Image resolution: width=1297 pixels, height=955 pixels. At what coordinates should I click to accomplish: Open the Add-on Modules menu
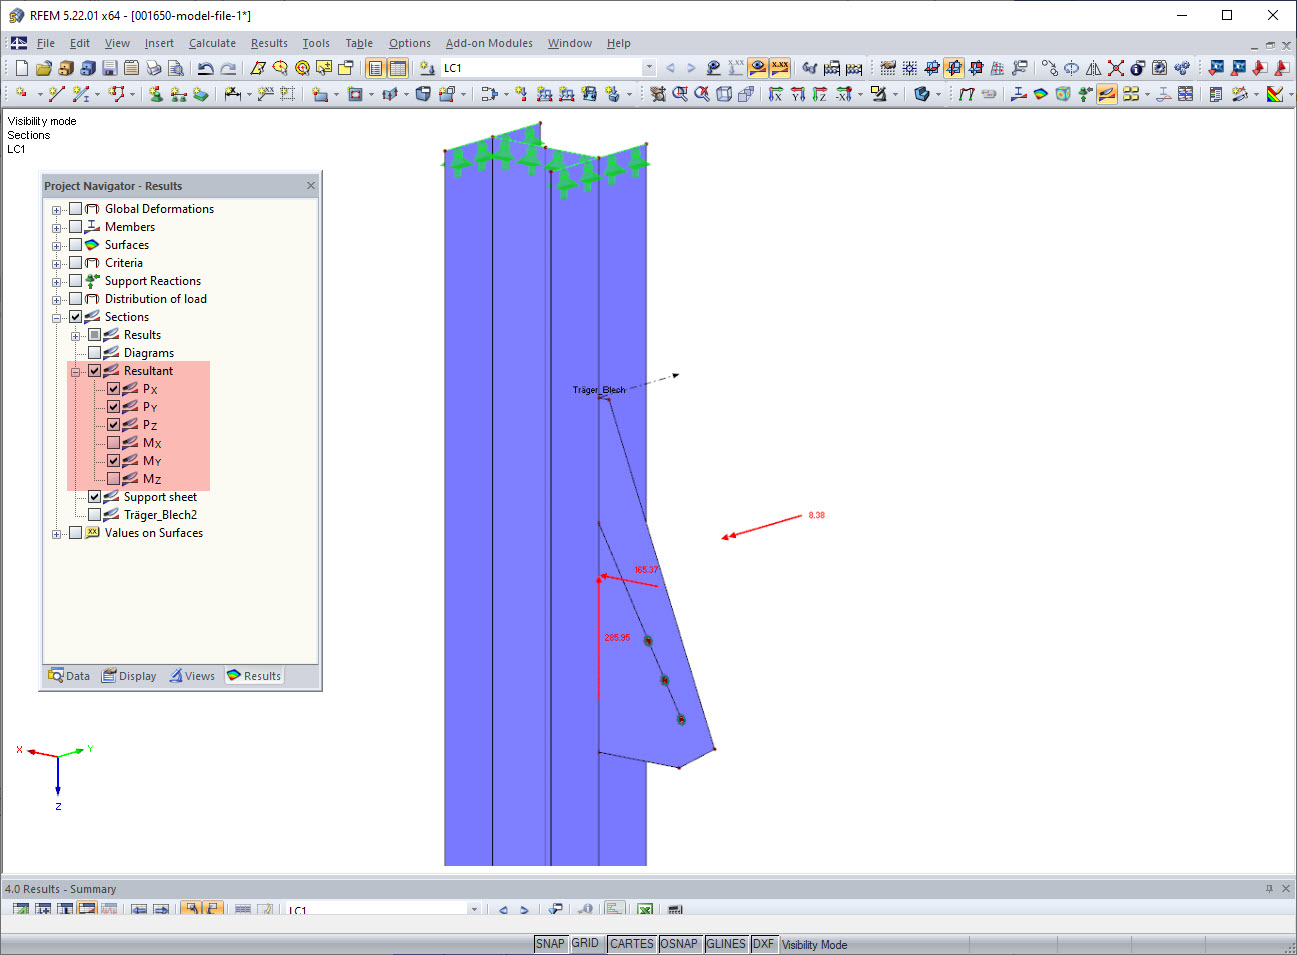click(489, 43)
